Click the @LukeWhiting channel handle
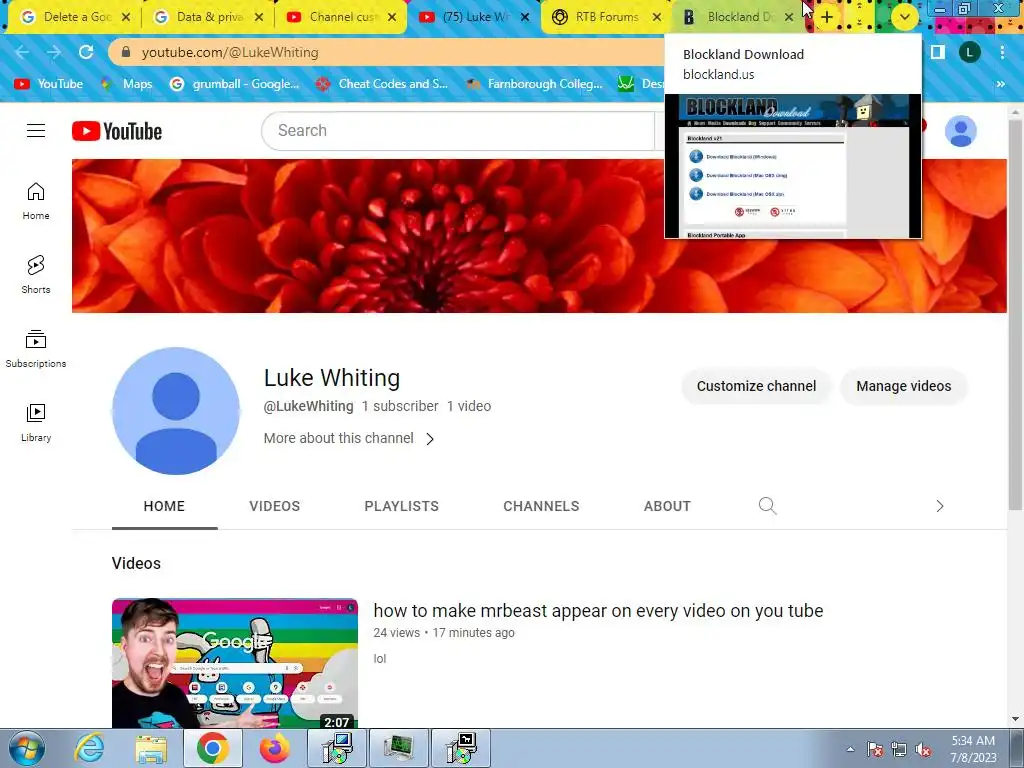Viewport: 1024px width, 768px height. click(x=308, y=406)
